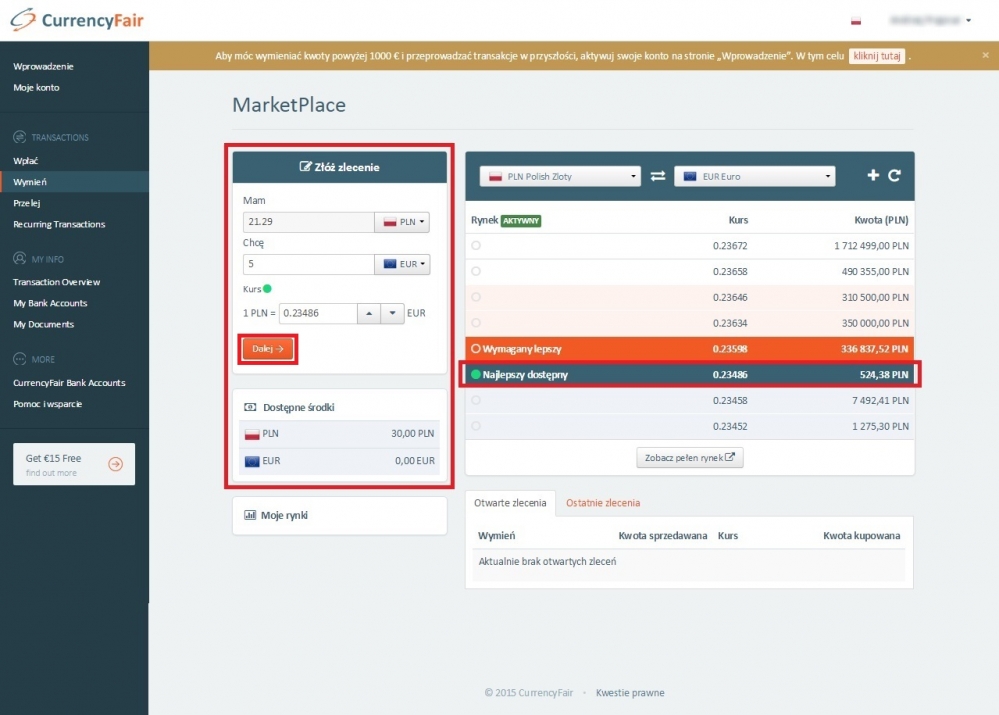Switch to the Ostatnie zlecenia tab
Screen dimensions: 999x715
(603, 503)
